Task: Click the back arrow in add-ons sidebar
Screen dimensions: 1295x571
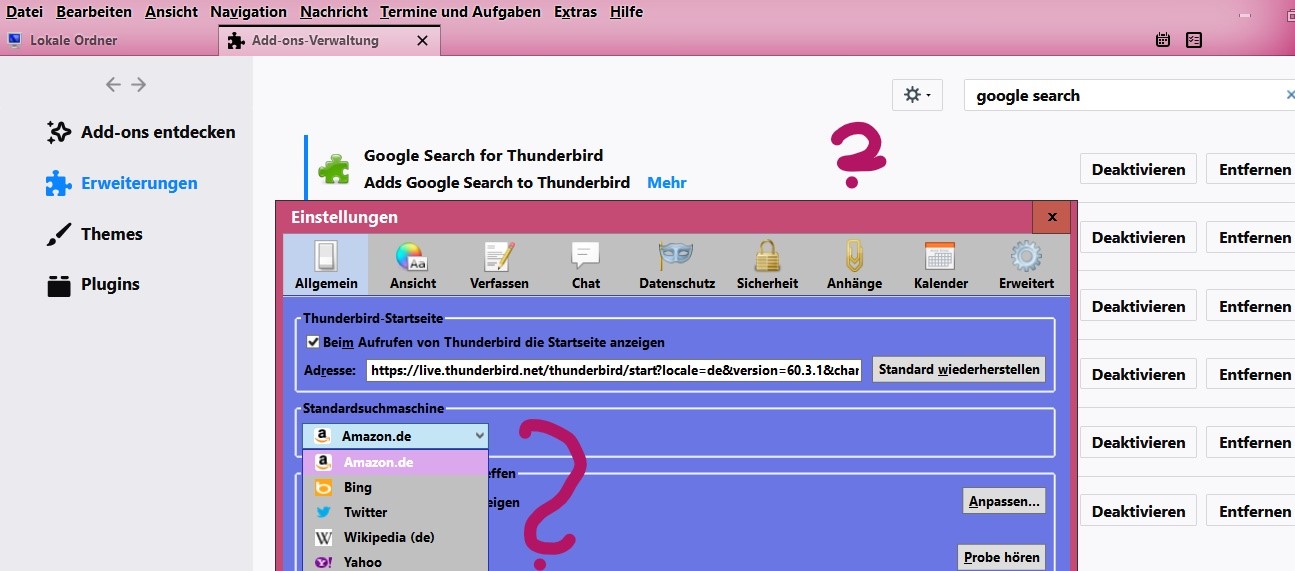Action: pyautogui.click(x=113, y=85)
